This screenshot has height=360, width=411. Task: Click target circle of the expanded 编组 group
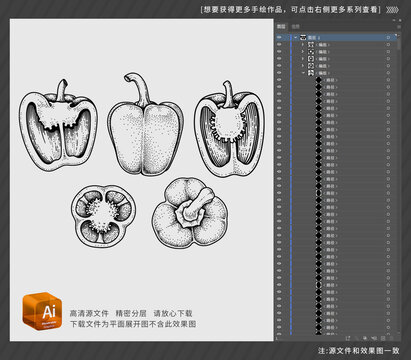click(388, 73)
